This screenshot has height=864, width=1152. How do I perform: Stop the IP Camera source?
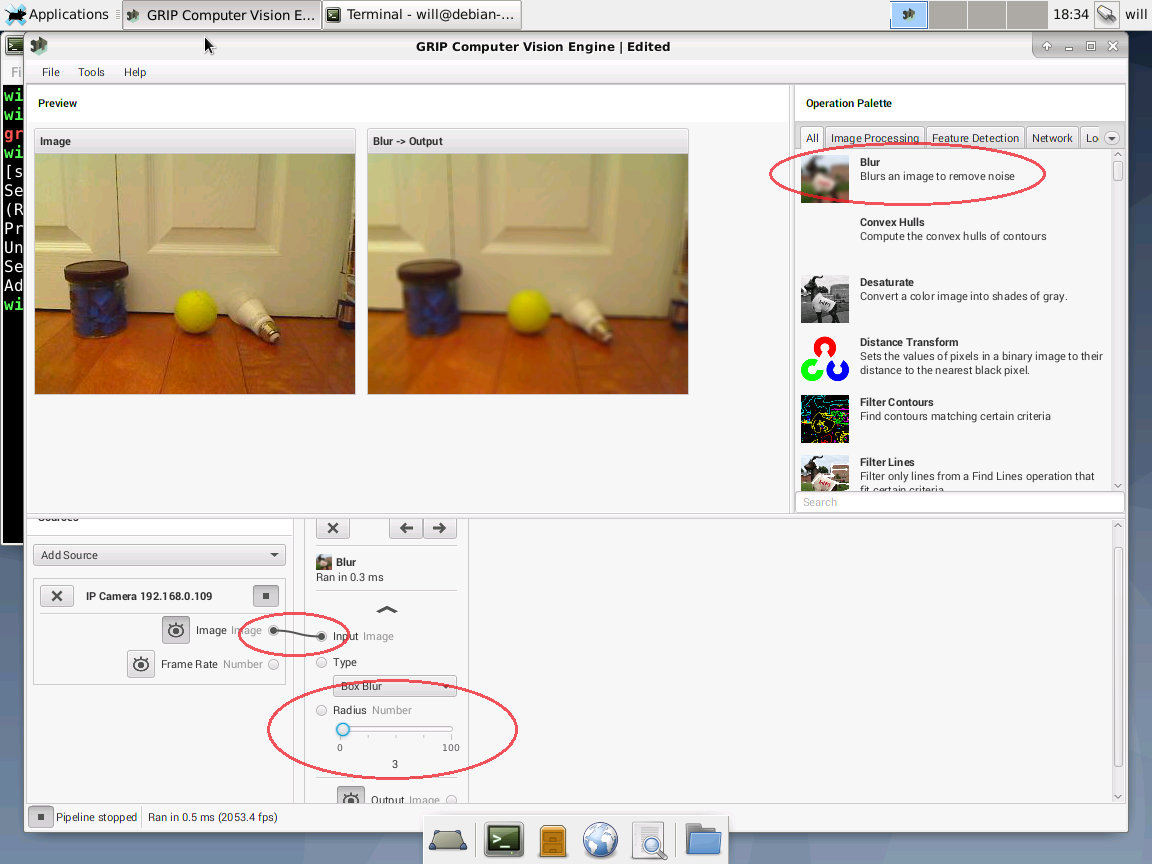pyautogui.click(x=265, y=596)
